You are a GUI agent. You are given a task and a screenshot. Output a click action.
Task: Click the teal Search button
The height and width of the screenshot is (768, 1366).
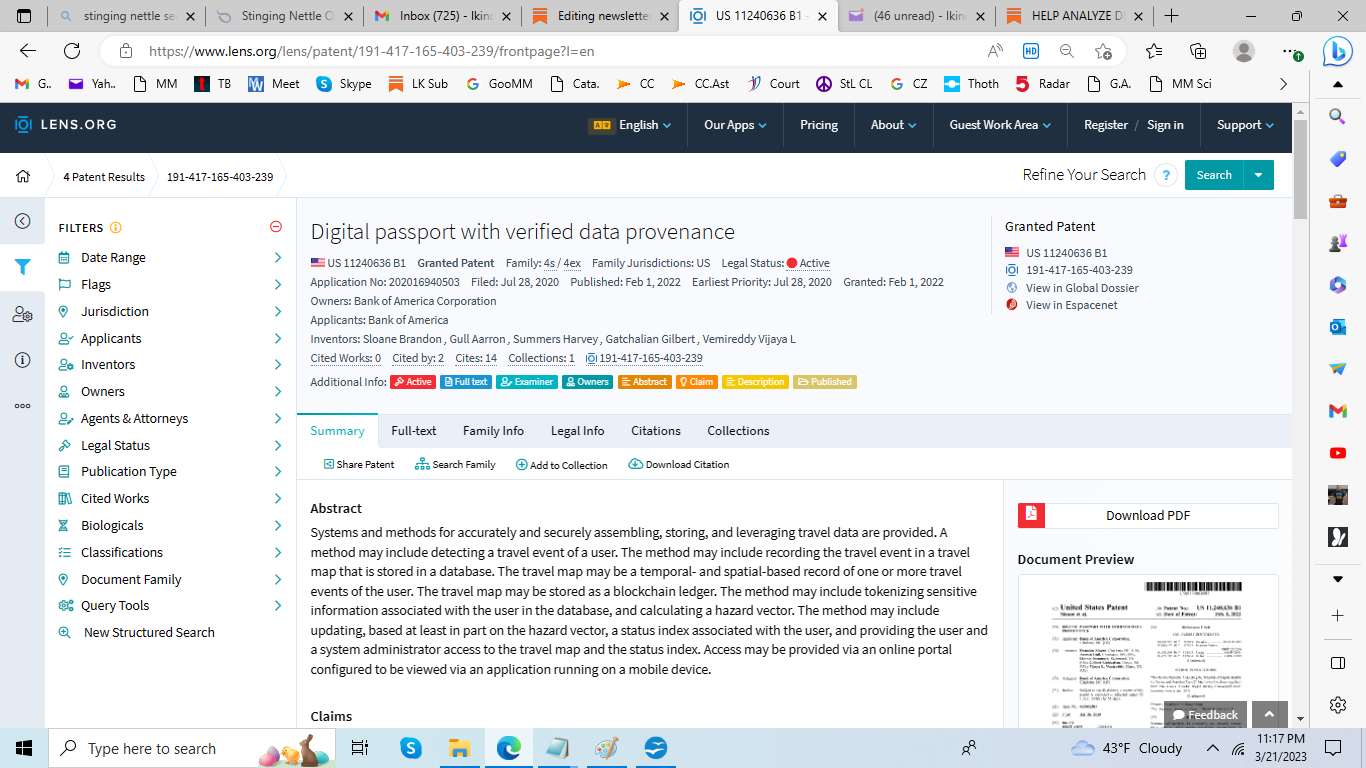click(1214, 175)
